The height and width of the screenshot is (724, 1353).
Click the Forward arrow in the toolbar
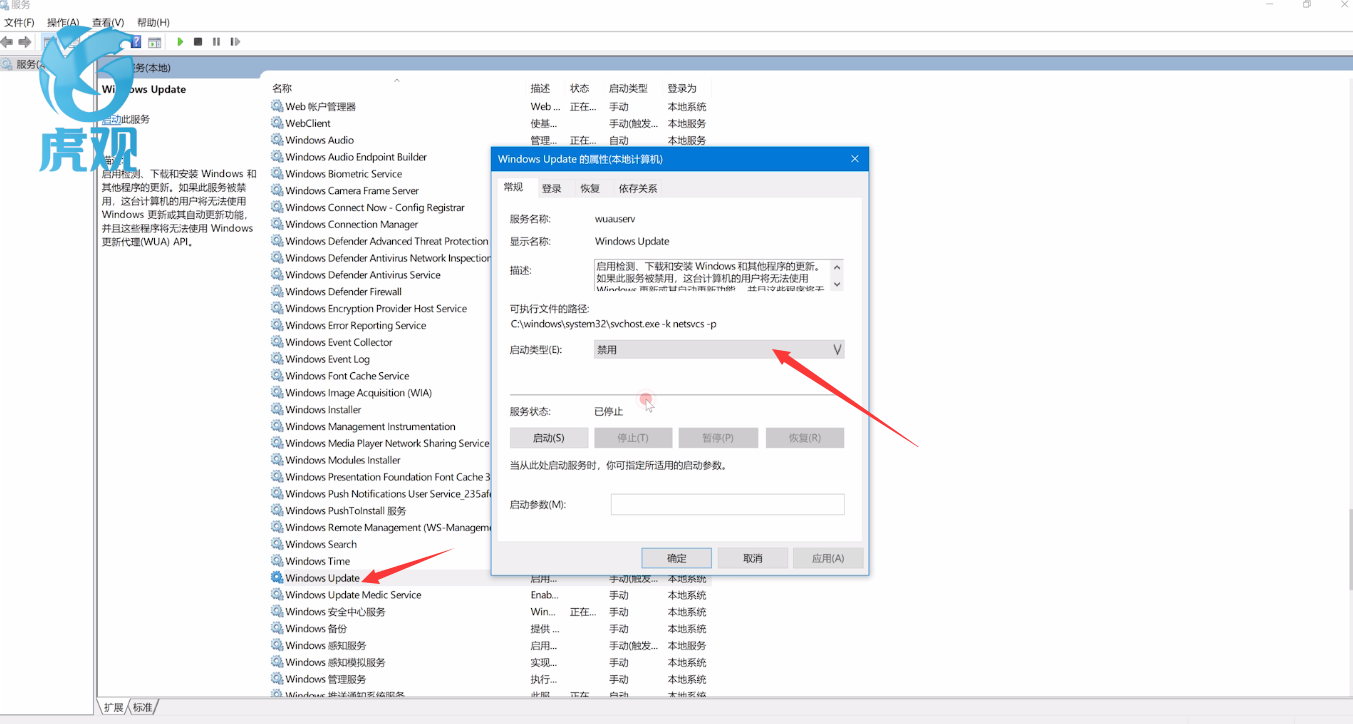point(23,42)
